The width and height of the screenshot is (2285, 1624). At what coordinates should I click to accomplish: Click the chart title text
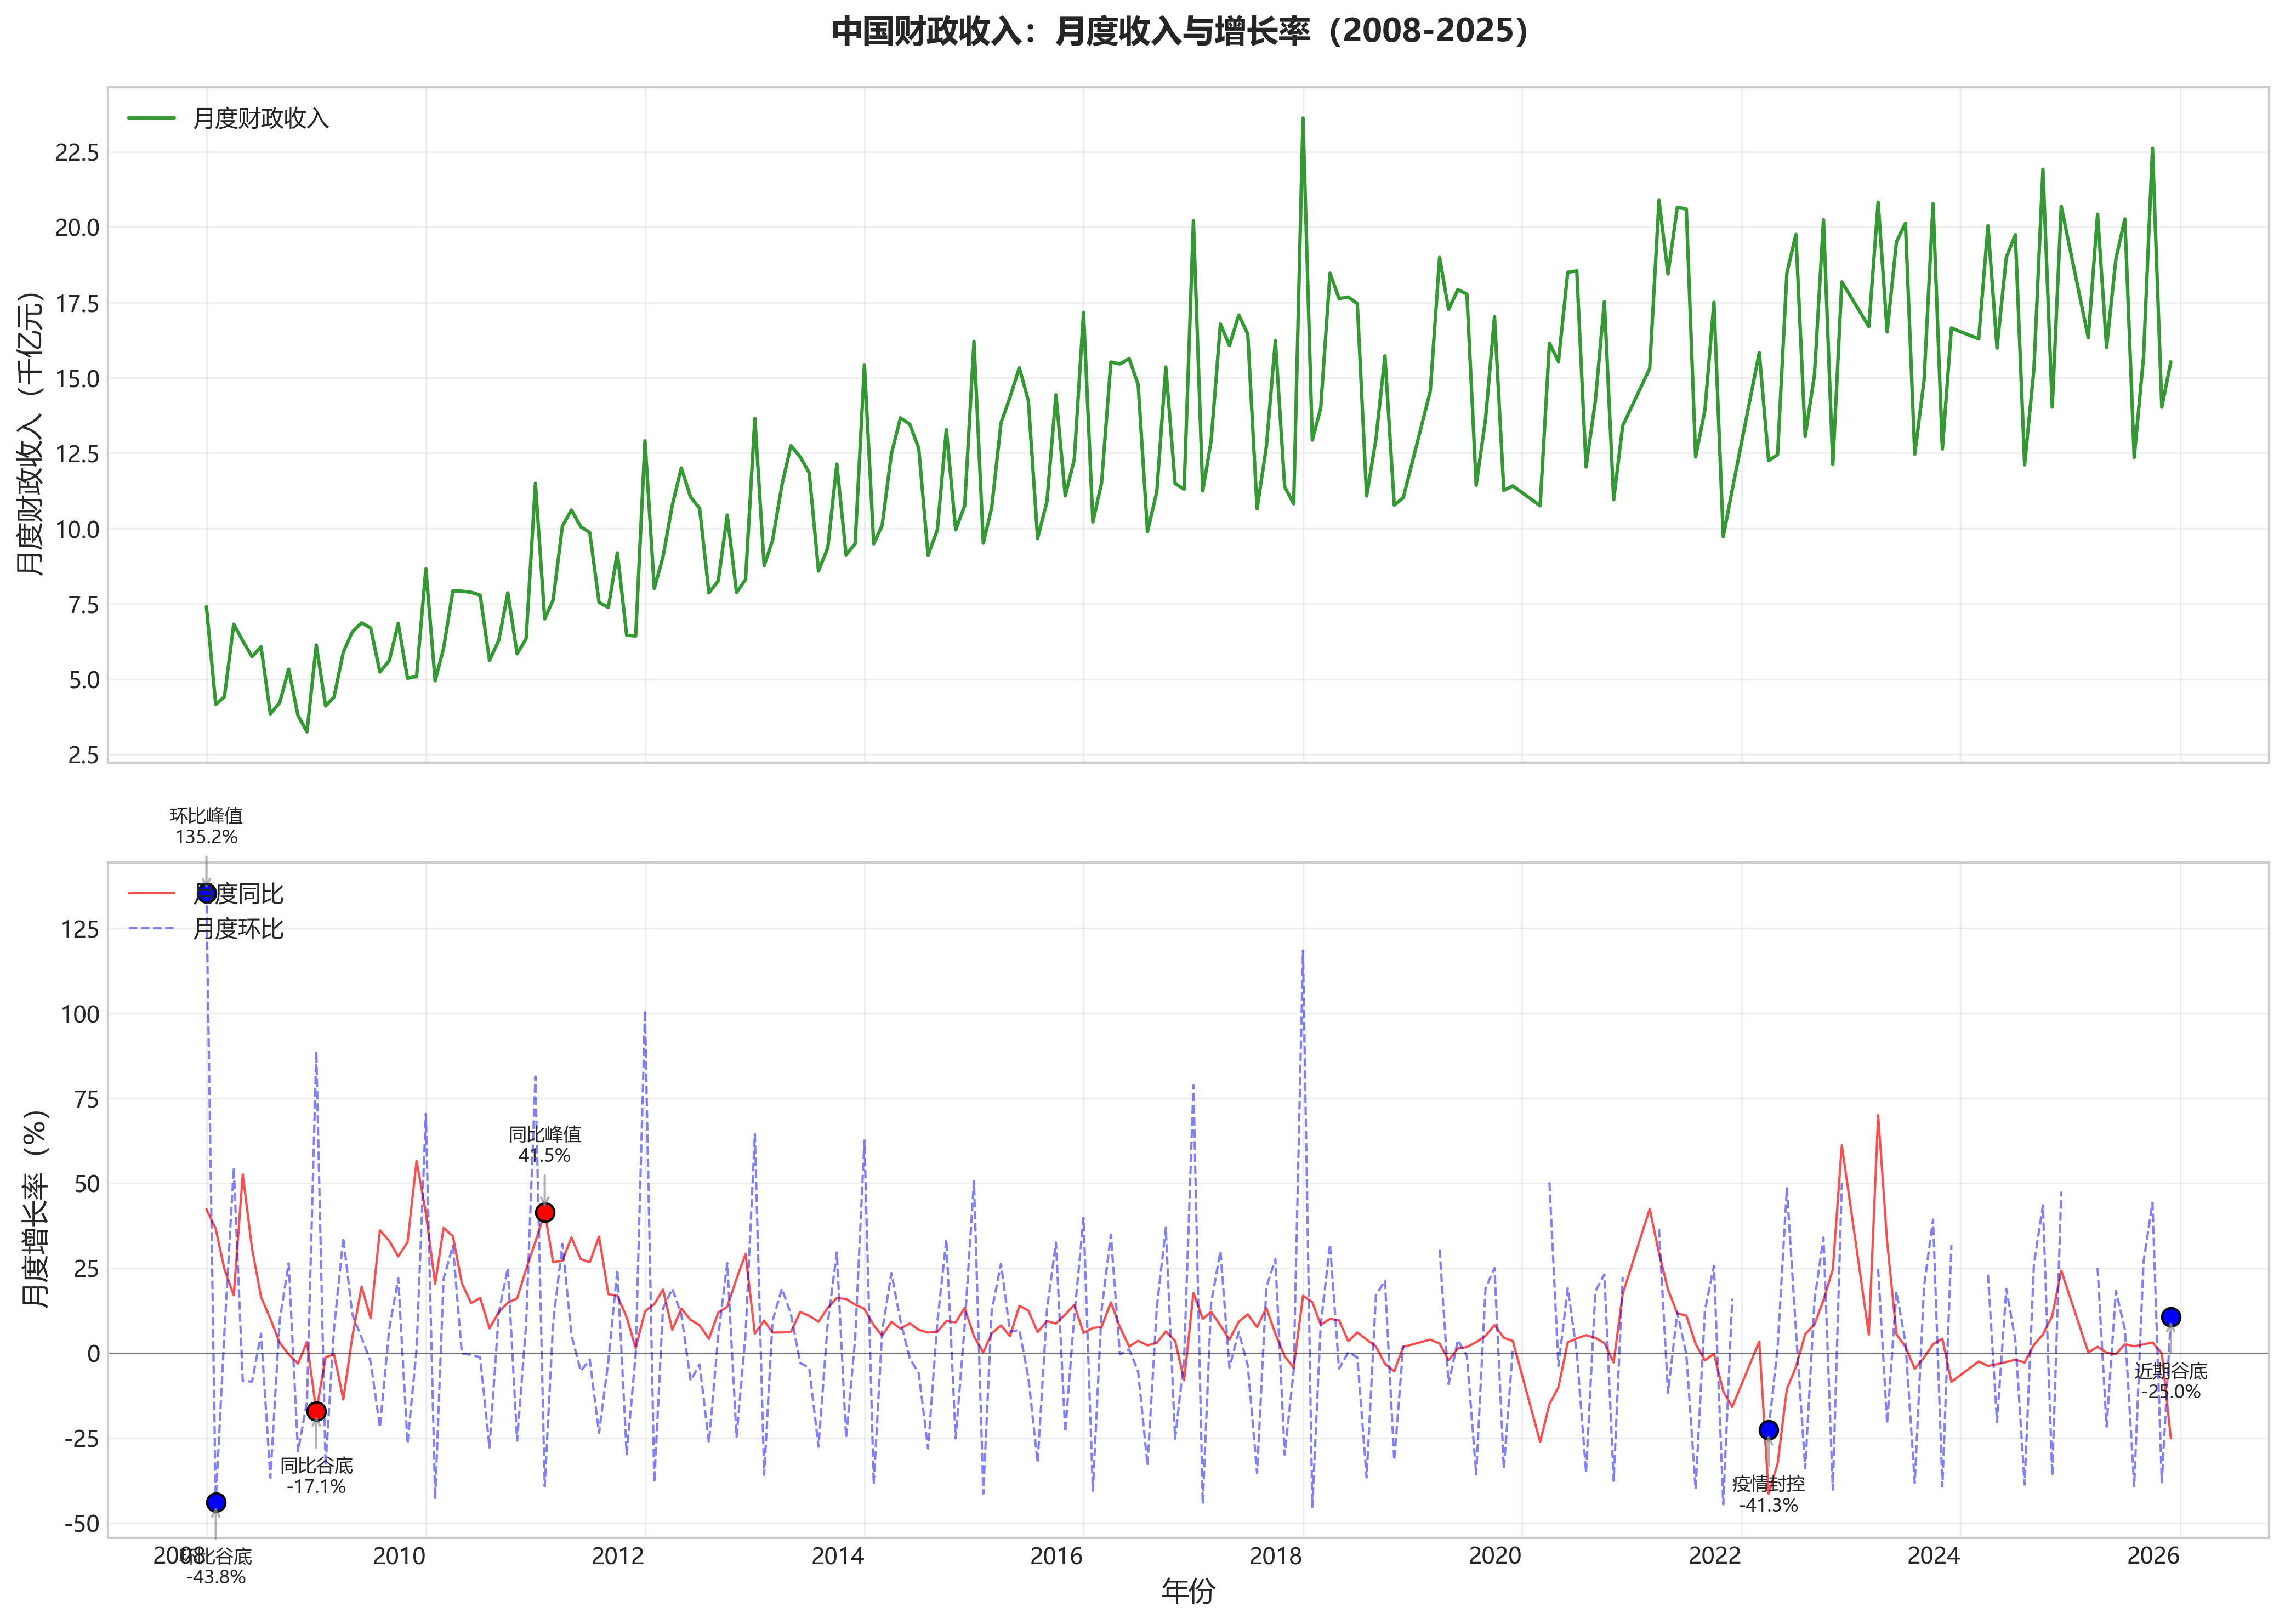click(1180, 31)
